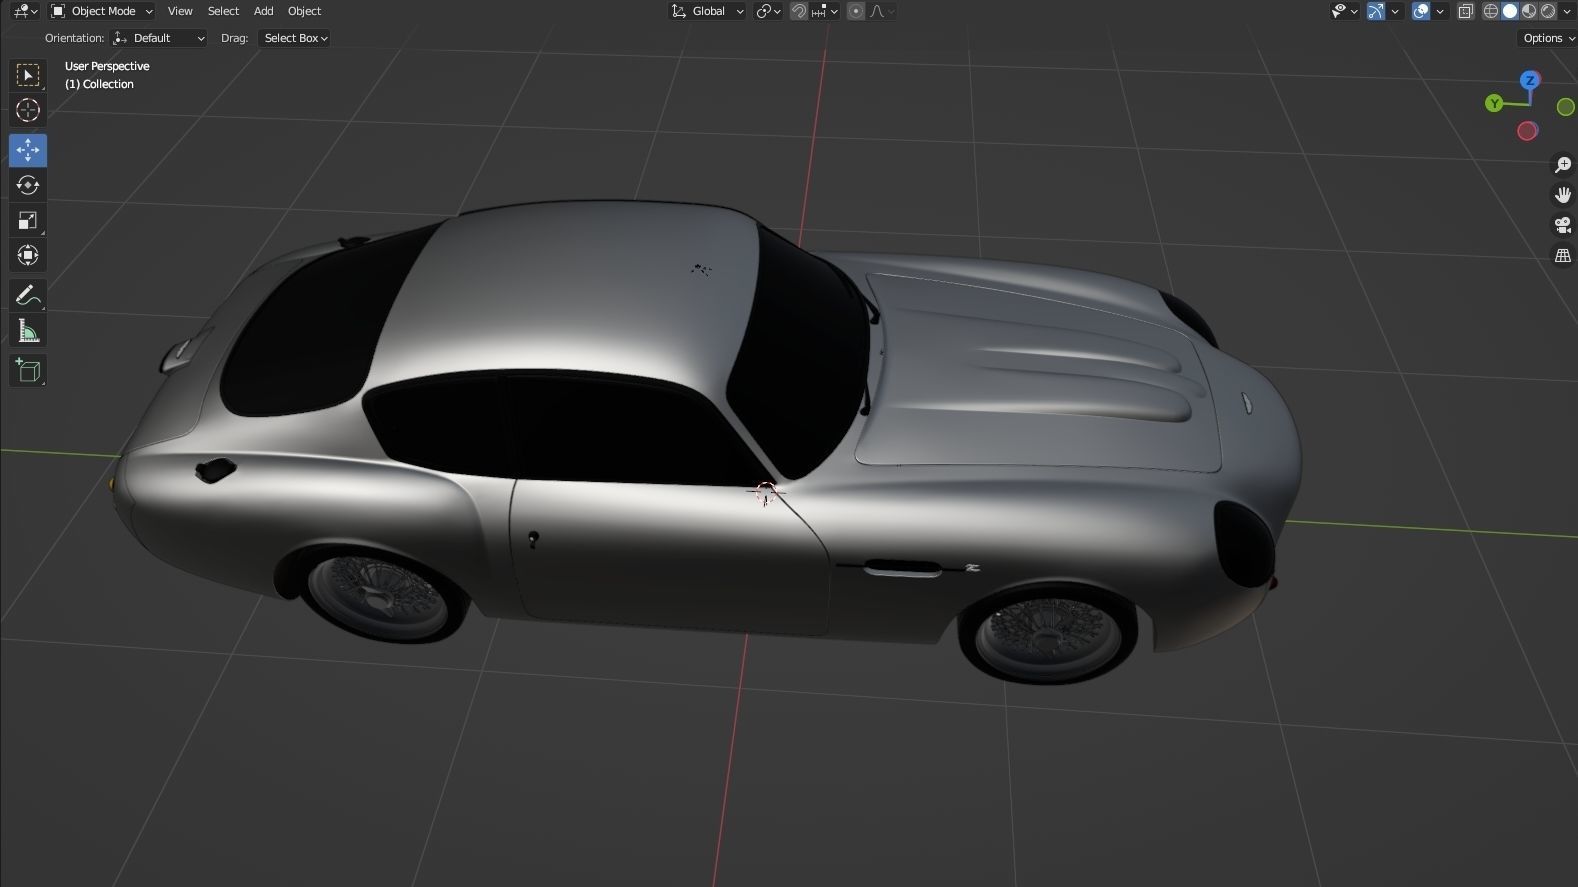
Task: Click the User Perspective label
Action: [x=107, y=66]
